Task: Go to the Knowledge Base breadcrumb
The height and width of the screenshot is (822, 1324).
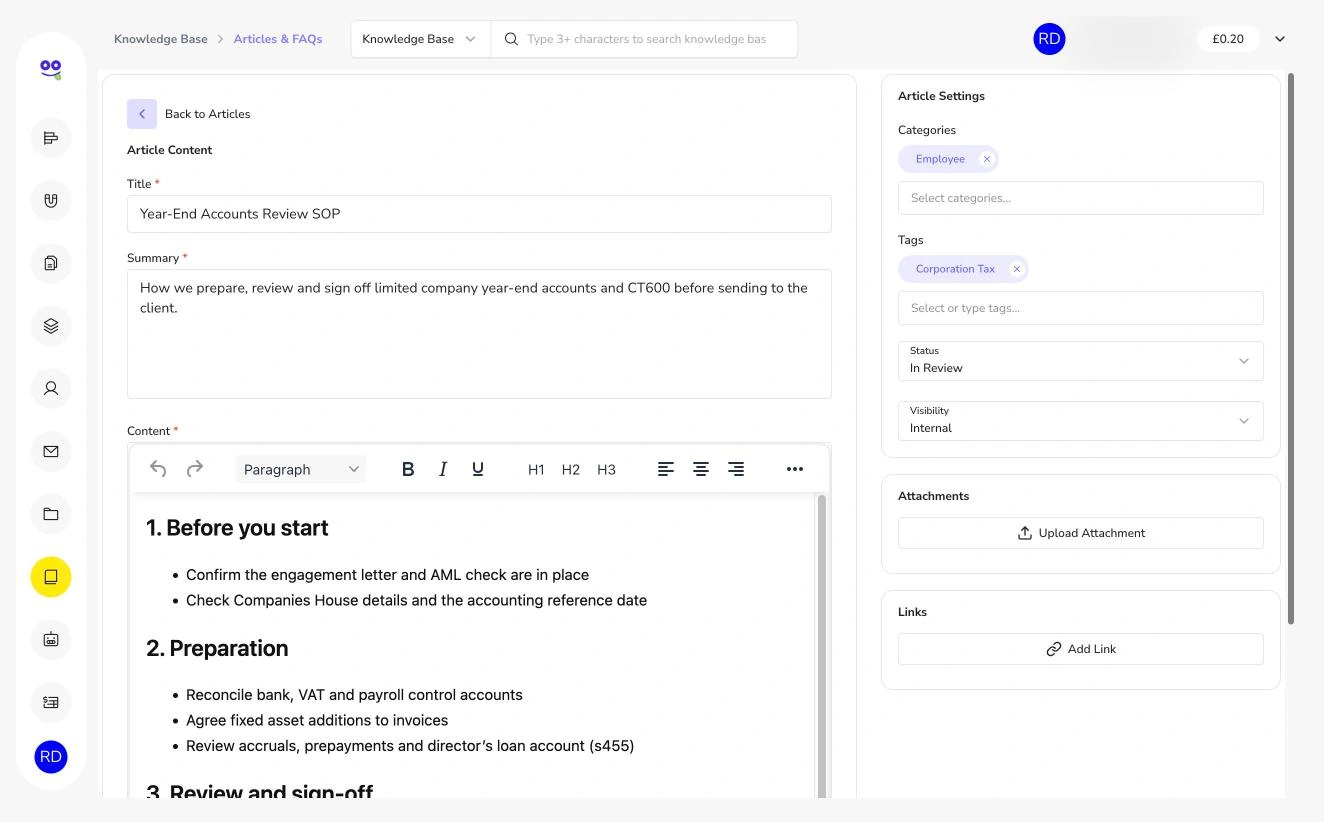Action: tap(161, 39)
